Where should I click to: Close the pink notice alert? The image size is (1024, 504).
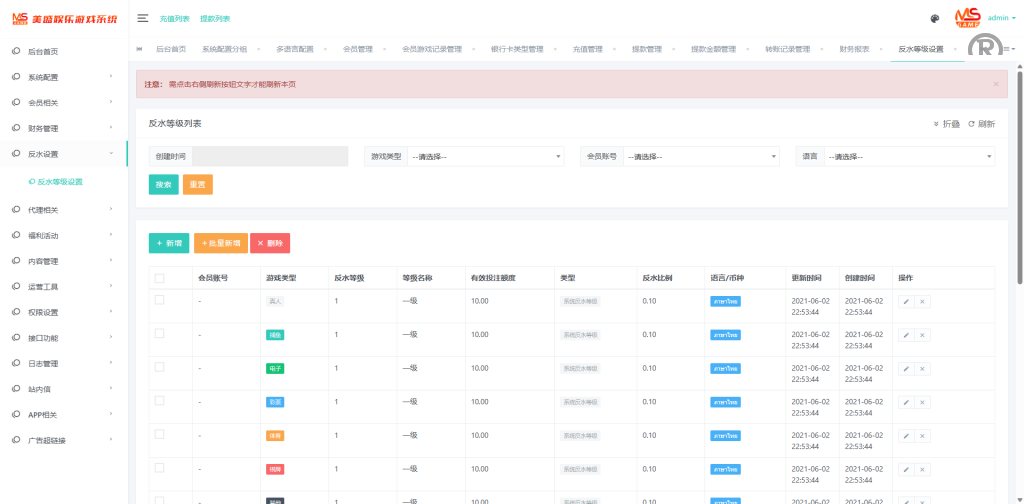996,84
